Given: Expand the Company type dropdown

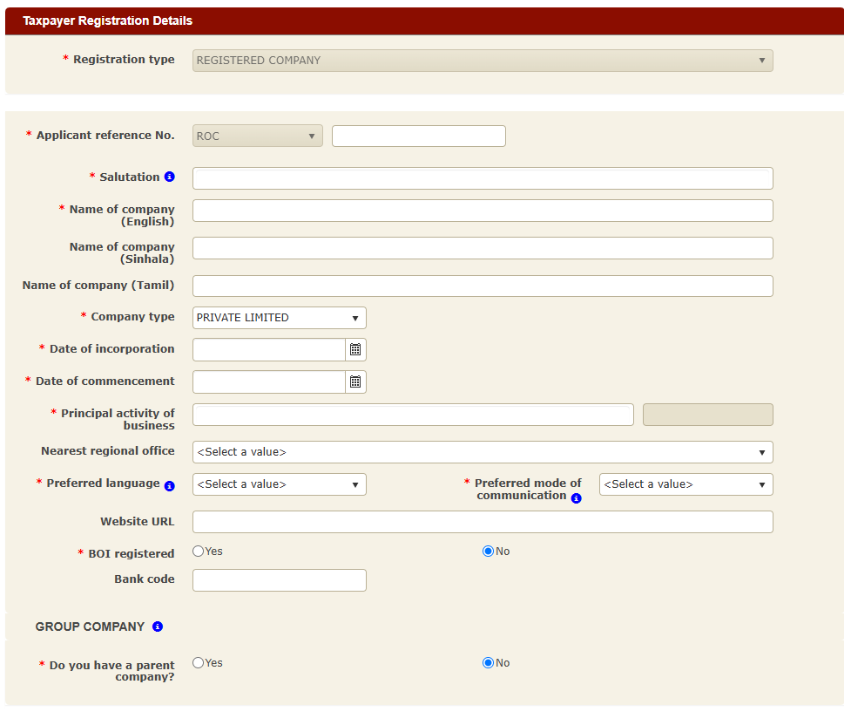Looking at the screenshot, I should pos(279,318).
